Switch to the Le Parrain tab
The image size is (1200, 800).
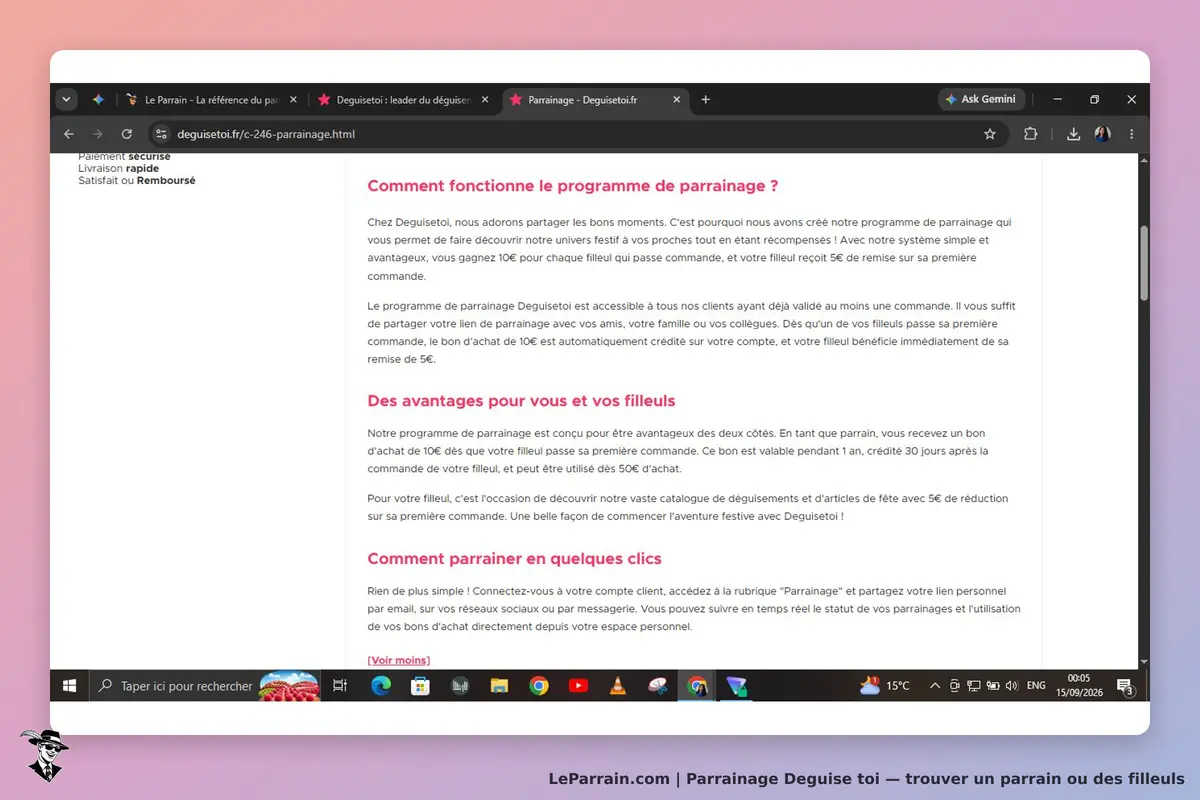pos(210,100)
